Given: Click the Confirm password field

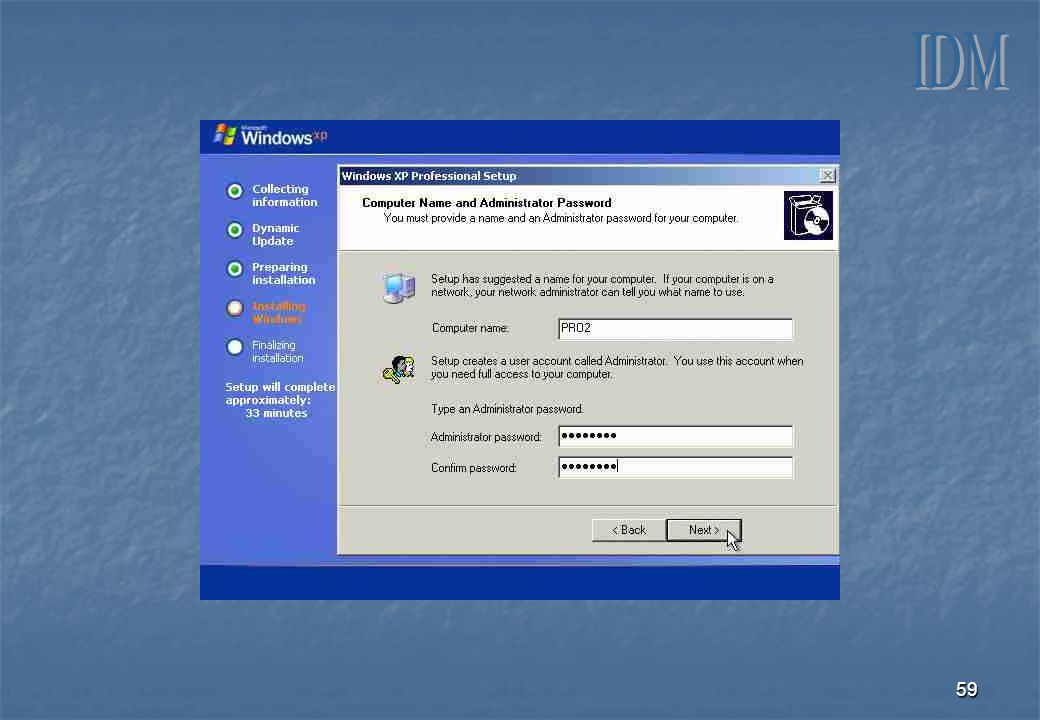Looking at the screenshot, I should [x=675, y=467].
